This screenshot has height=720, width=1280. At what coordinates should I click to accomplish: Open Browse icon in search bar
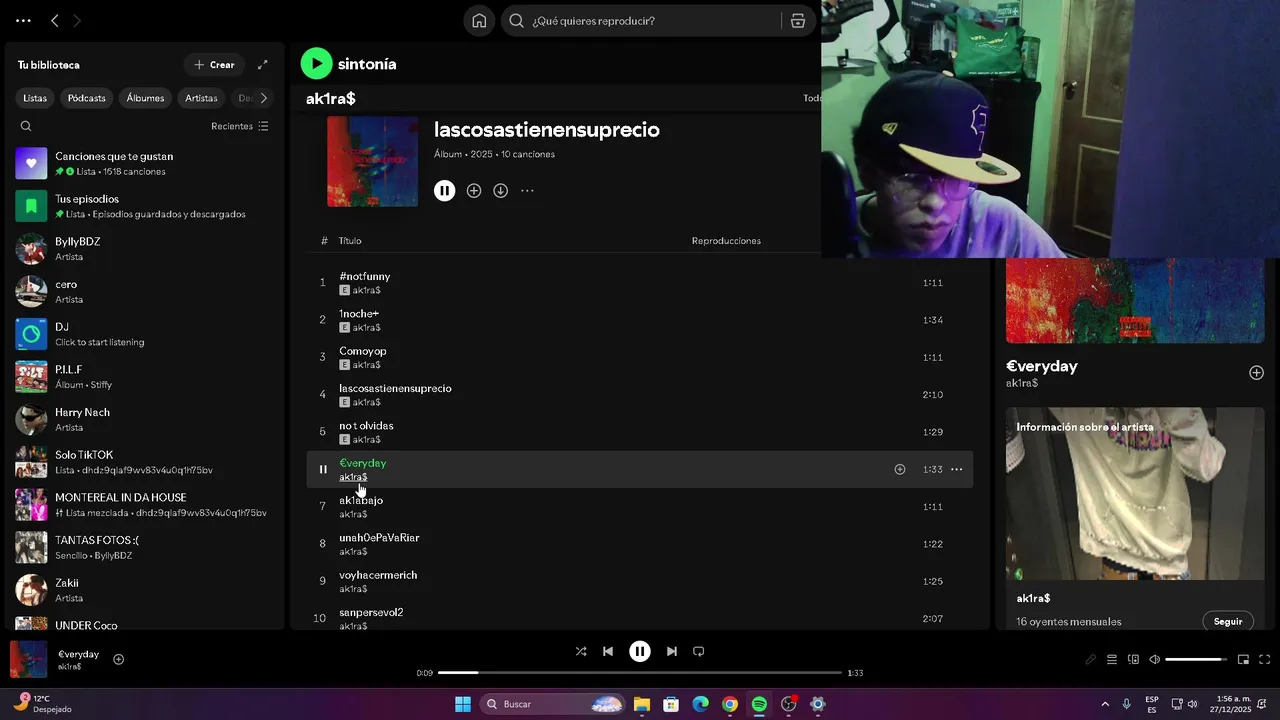(798, 21)
